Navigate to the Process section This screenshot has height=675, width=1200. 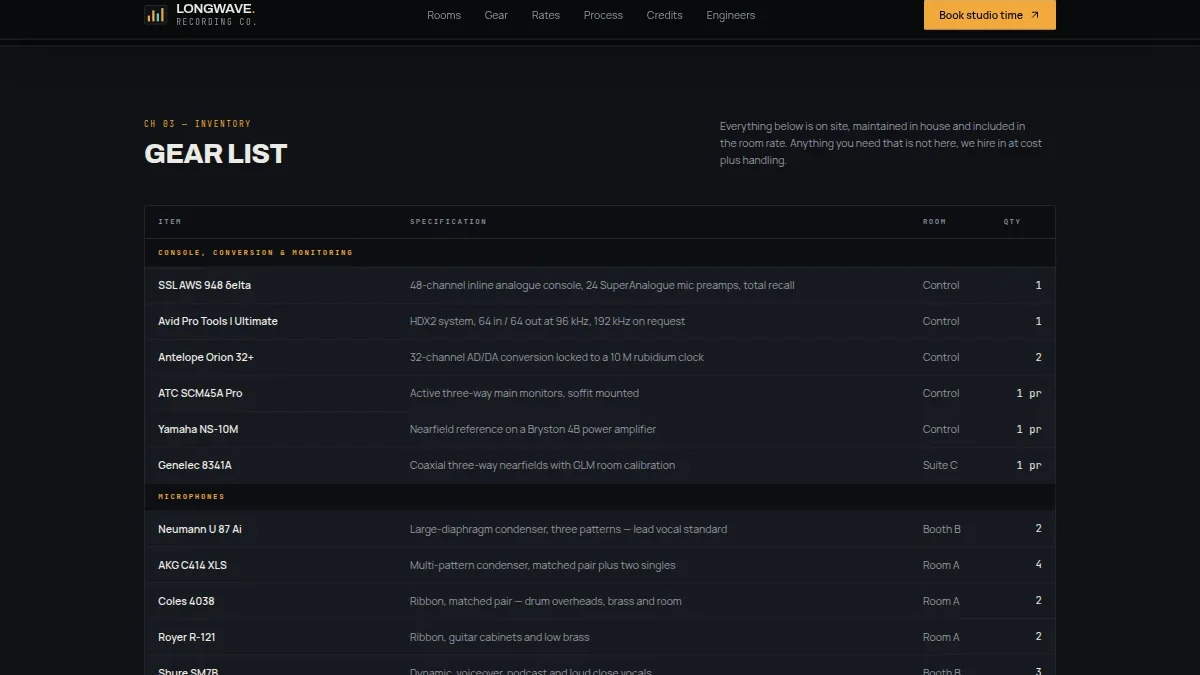click(603, 15)
